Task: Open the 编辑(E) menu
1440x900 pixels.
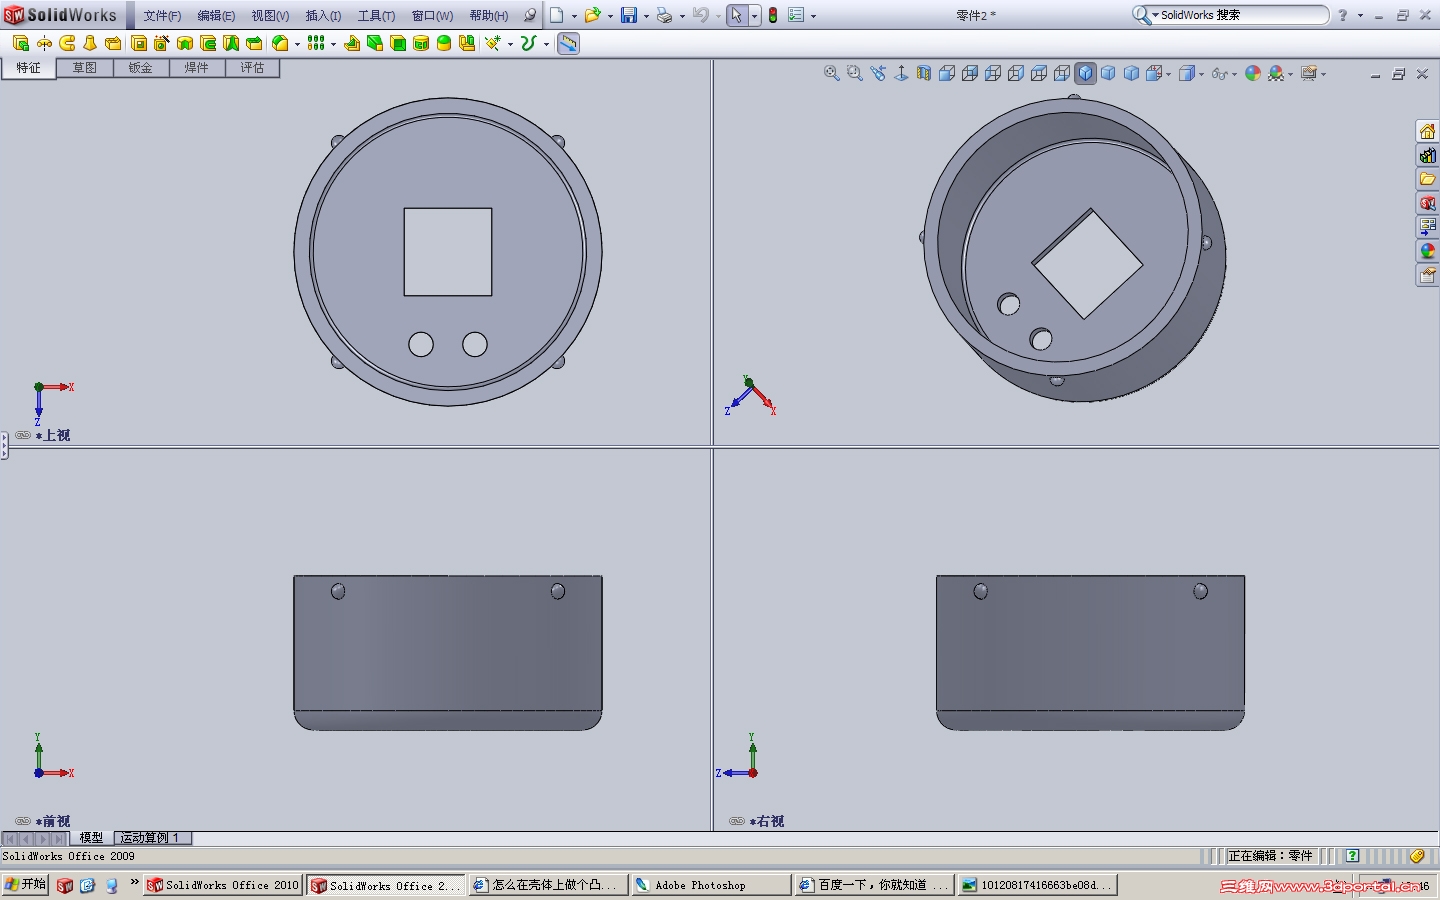Action: tap(216, 16)
